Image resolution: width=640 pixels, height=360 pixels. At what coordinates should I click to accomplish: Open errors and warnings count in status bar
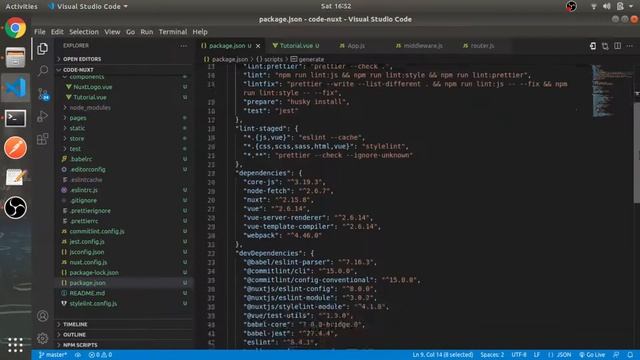pos(100,355)
